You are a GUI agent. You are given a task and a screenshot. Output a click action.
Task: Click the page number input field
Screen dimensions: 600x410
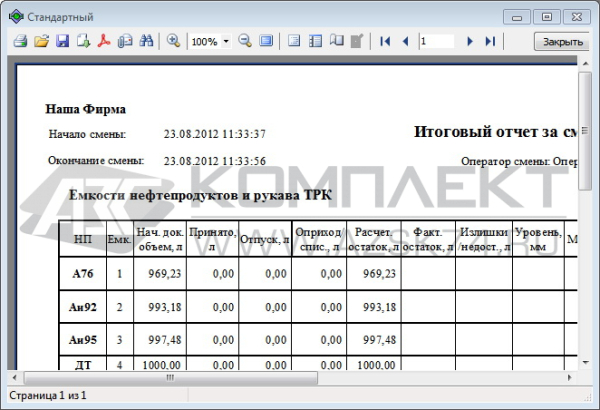(x=437, y=41)
